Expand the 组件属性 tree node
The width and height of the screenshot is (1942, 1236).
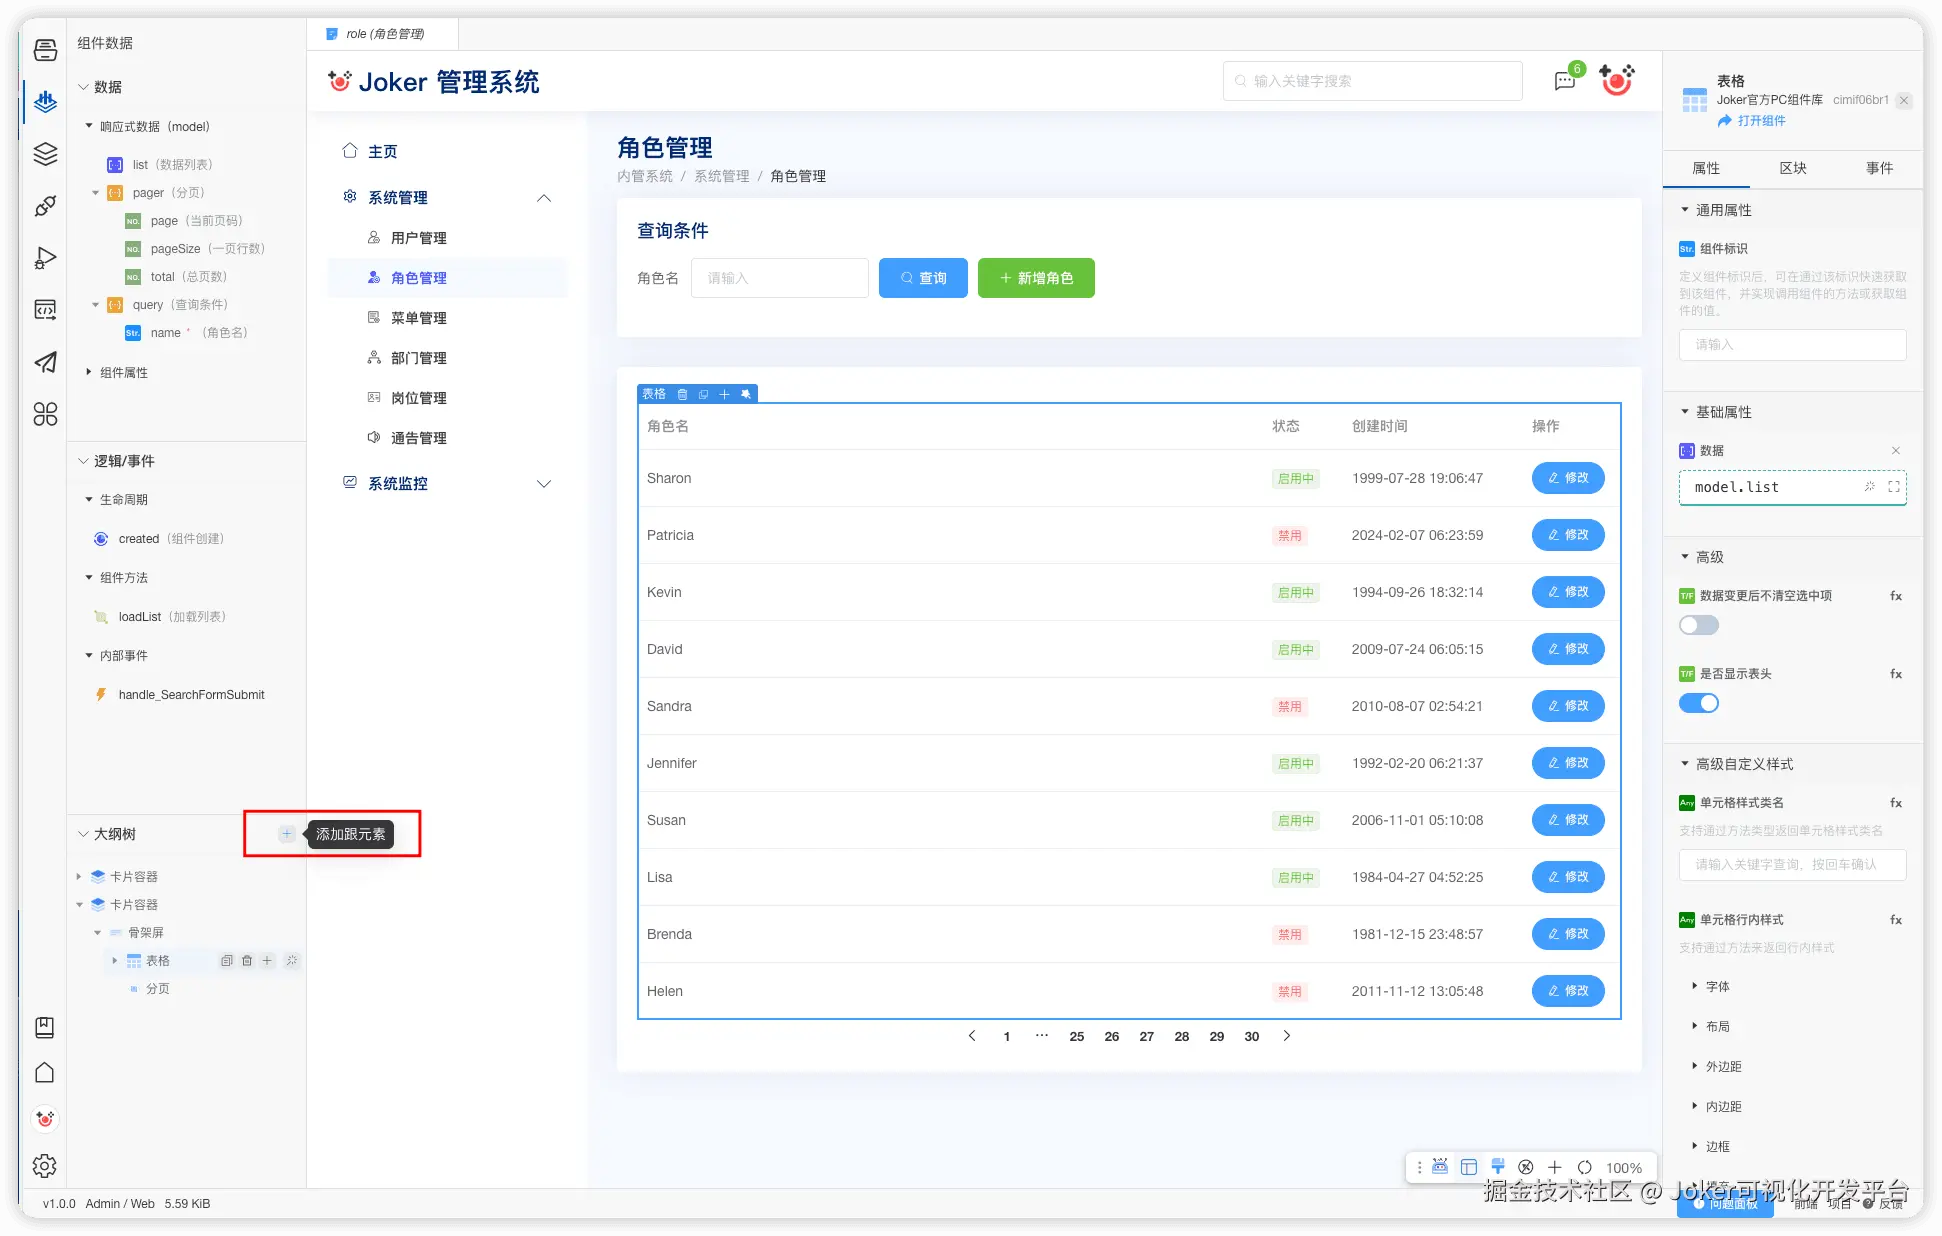click(89, 372)
